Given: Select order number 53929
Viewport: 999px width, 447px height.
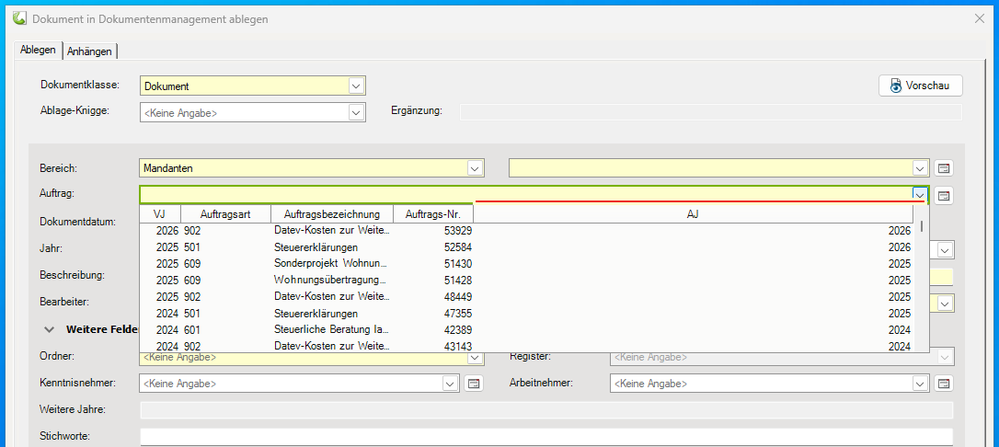Looking at the screenshot, I should click(527, 231).
